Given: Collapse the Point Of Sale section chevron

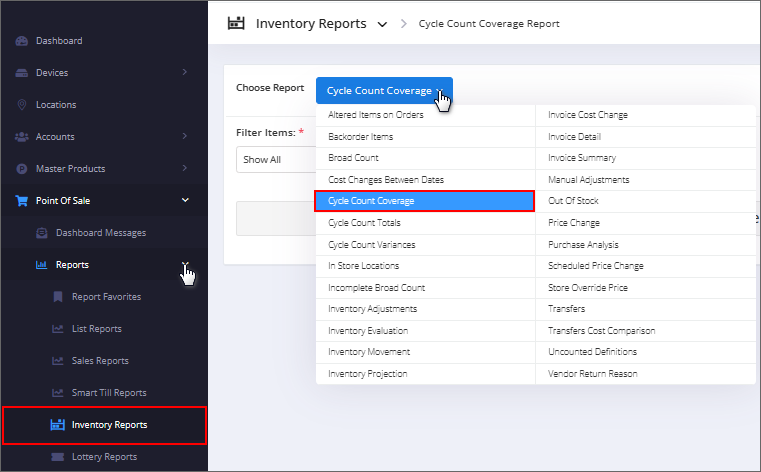Looking at the screenshot, I should [185, 200].
